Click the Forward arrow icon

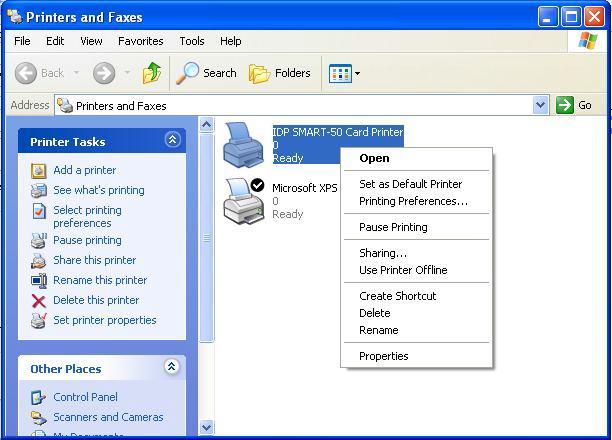coord(104,73)
